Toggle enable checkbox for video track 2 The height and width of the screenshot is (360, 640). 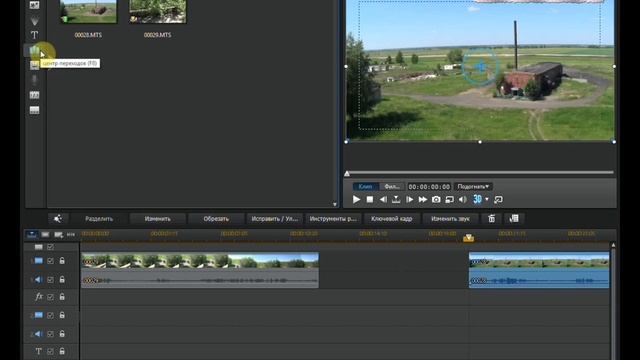50,316
